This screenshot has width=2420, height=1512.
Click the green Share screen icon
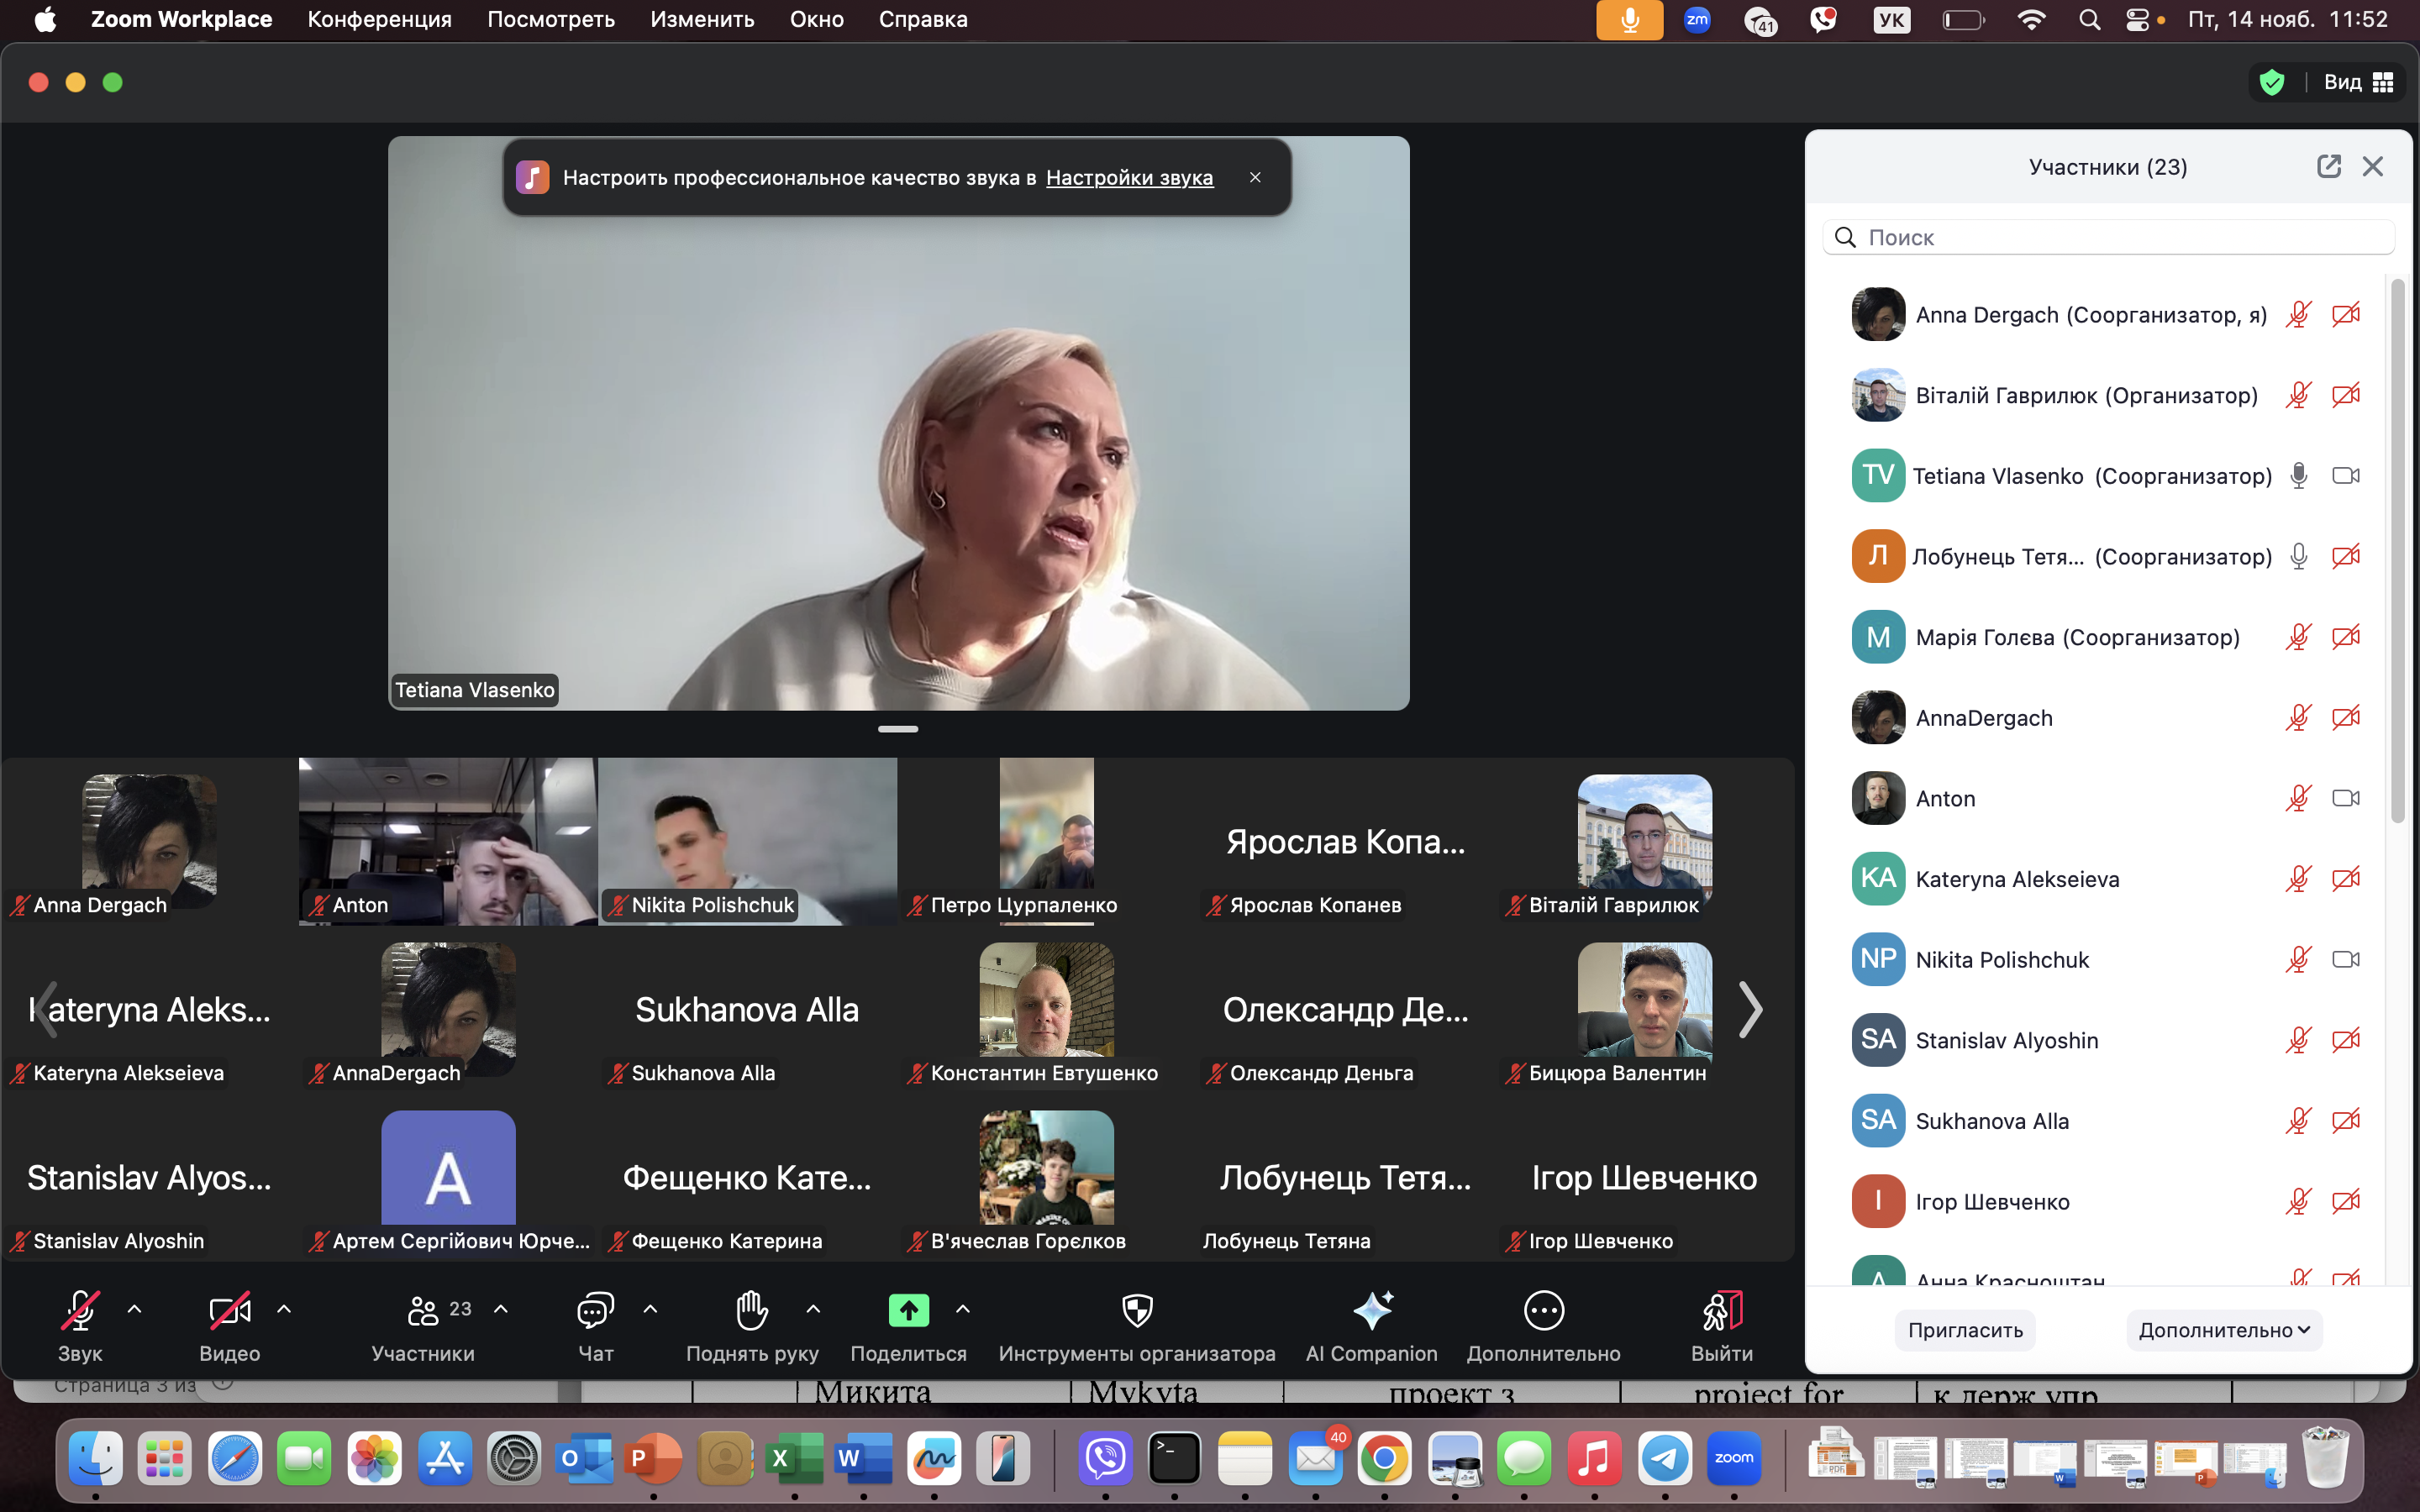(x=908, y=1310)
